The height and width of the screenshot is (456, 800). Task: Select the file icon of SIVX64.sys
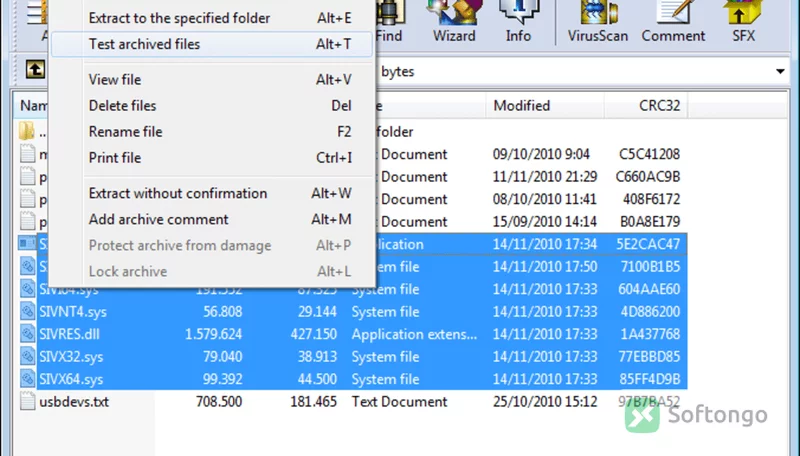28,379
